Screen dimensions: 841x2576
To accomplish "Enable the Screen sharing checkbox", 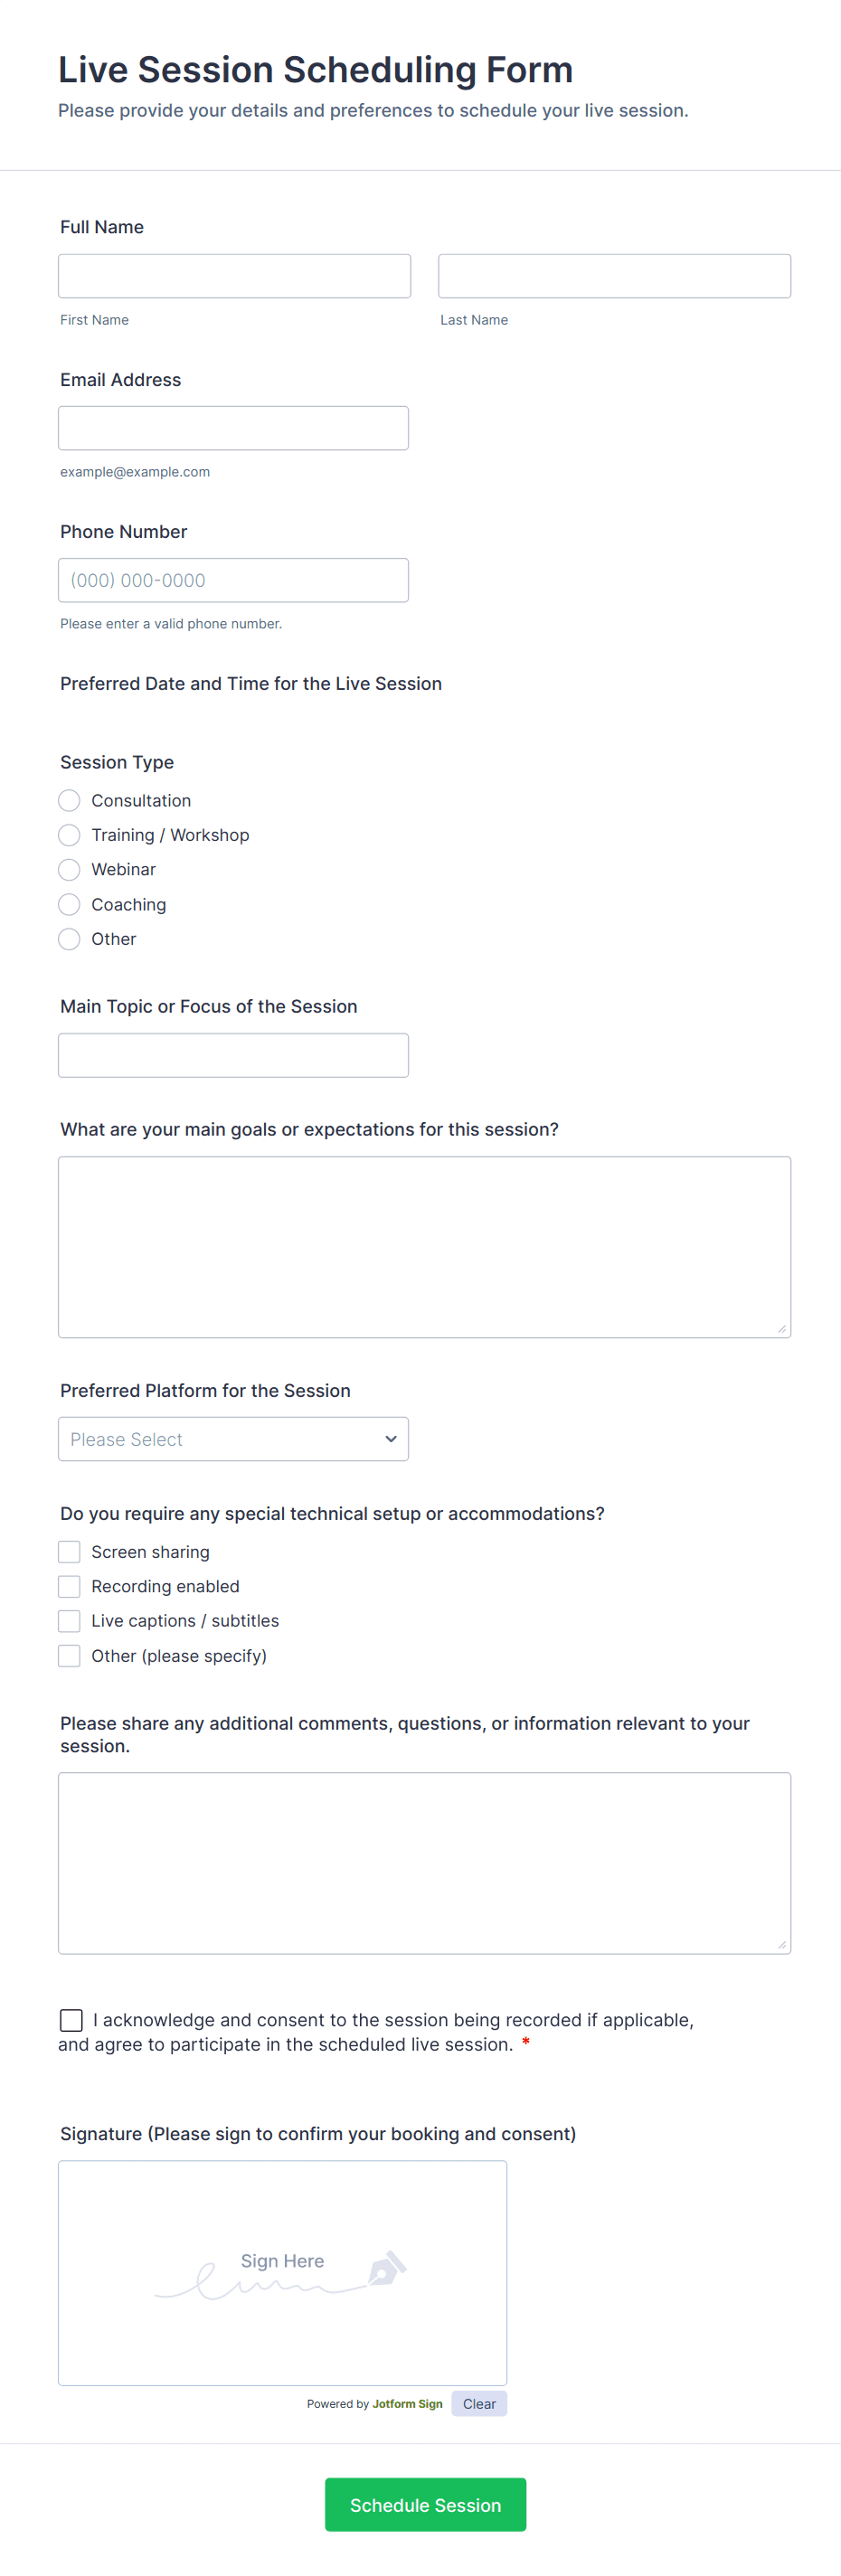I will [69, 1551].
